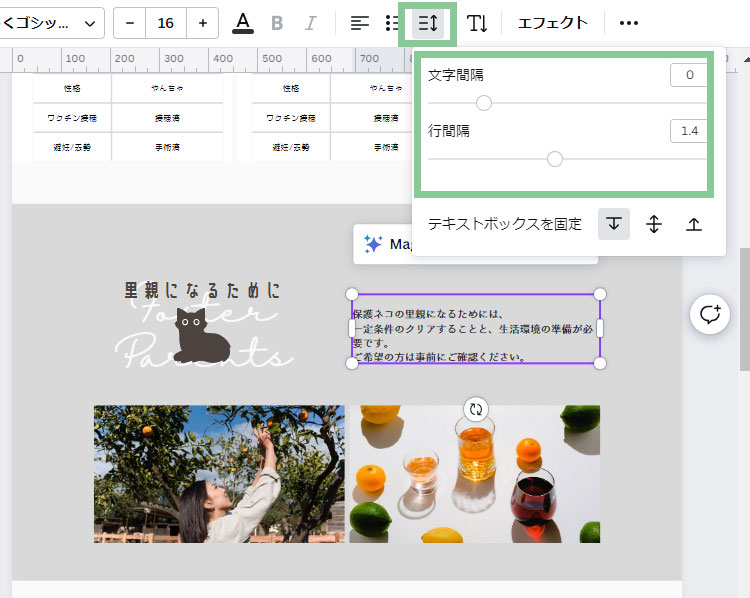Anchor text box to bottom
The image size is (750, 598).
[x=693, y=224]
